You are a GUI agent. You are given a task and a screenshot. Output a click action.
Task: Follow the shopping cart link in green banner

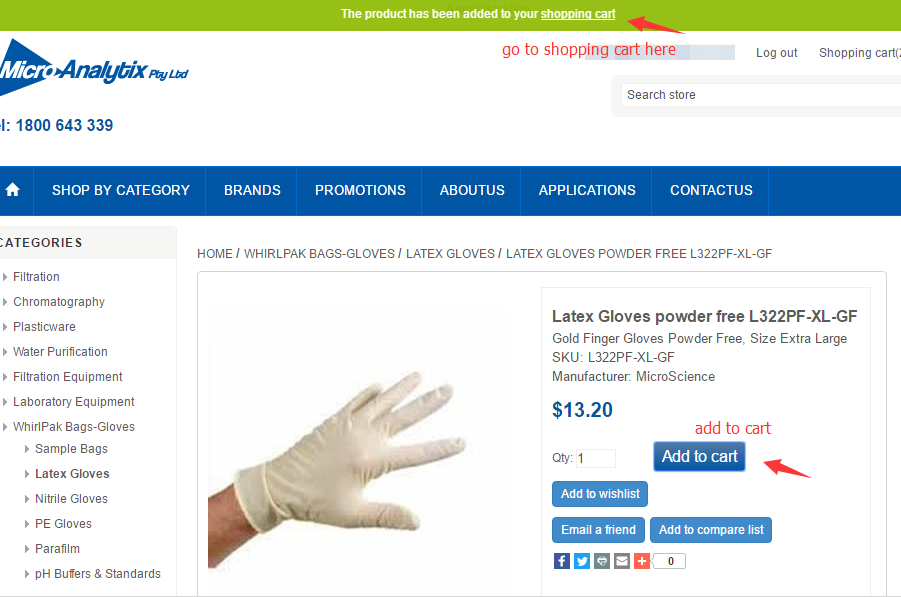[577, 14]
